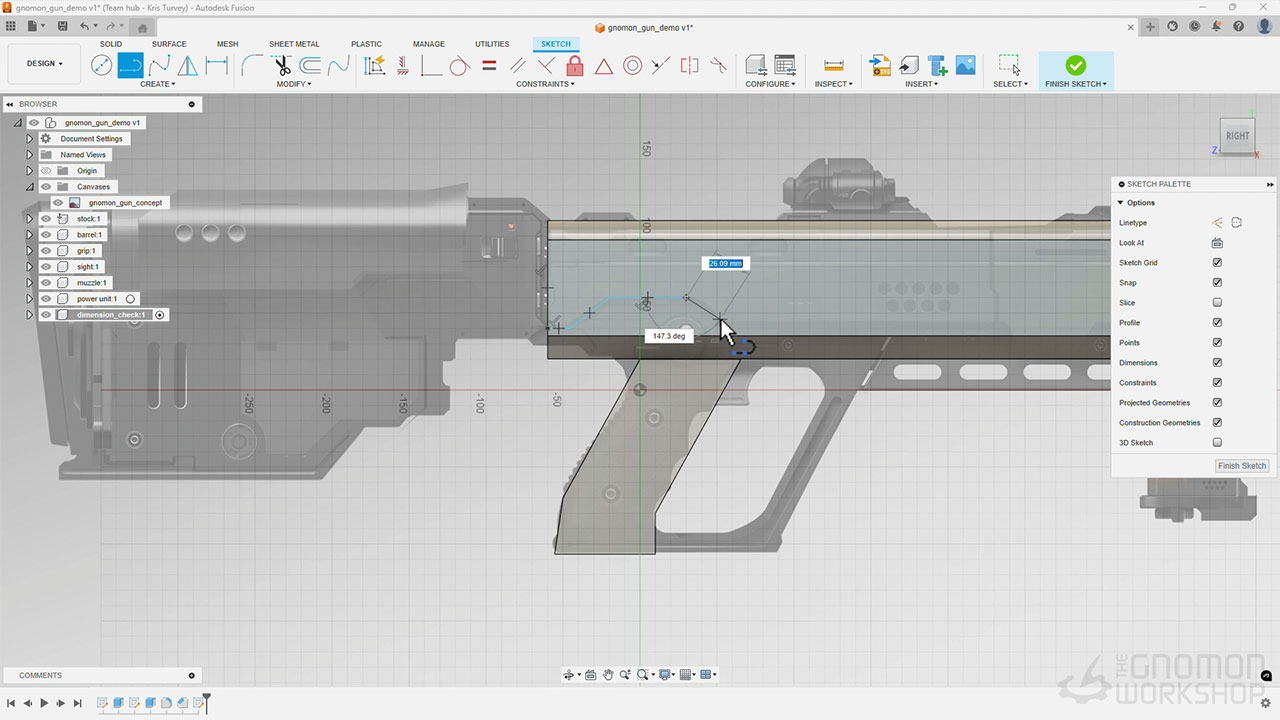Click the Measure ruler icon
Image resolution: width=1280 pixels, height=720 pixels.
pyautogui.click(x=833, y=66)
